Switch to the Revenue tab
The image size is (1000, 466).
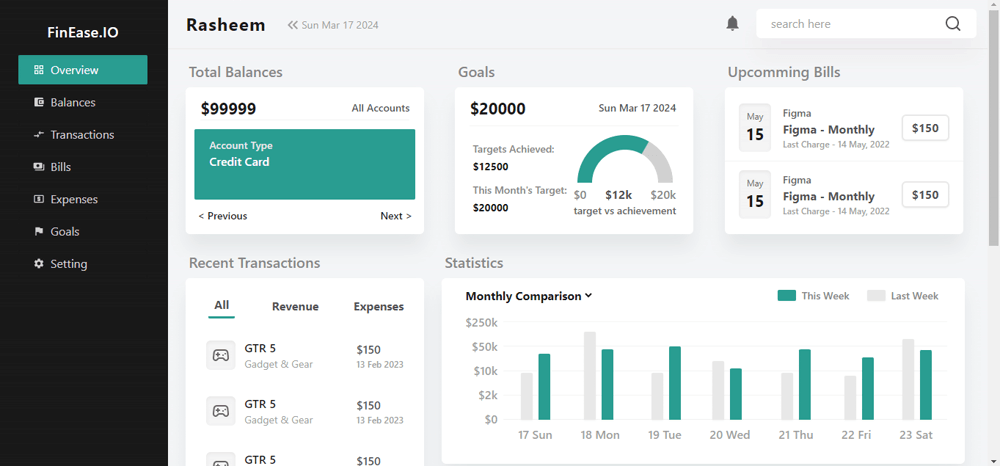295,307
